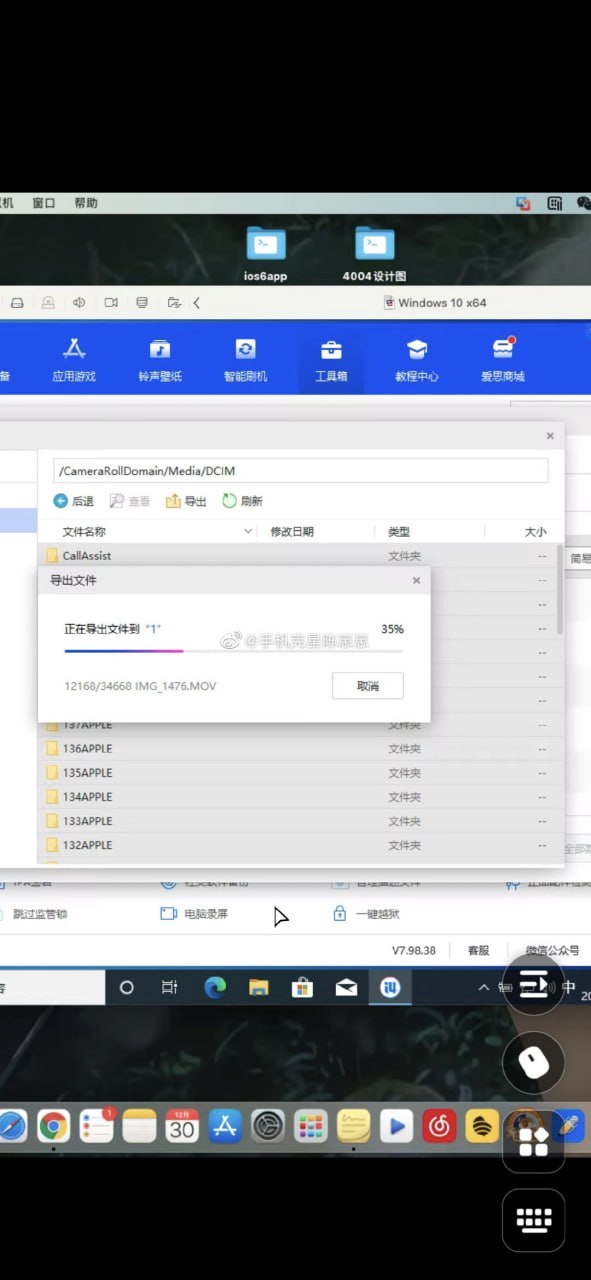Select the 136APPLE folder
The image size is (591, 1280).
tap(298, 748)
